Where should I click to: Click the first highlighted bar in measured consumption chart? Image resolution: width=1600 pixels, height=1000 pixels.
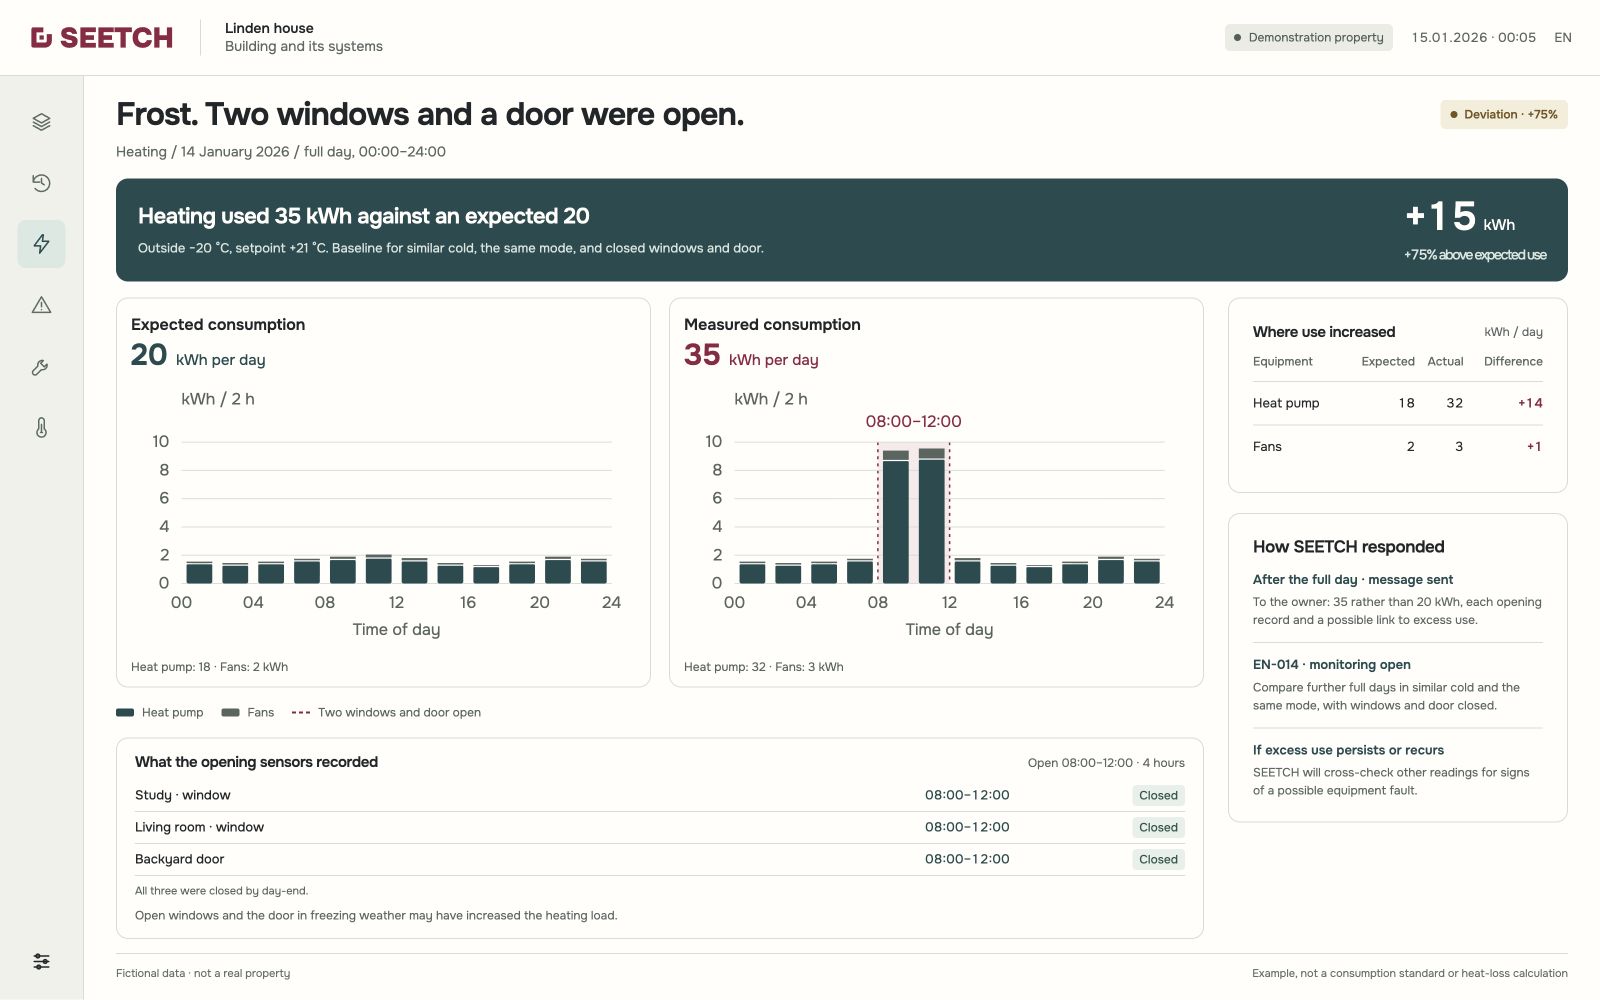click(895, 516)
